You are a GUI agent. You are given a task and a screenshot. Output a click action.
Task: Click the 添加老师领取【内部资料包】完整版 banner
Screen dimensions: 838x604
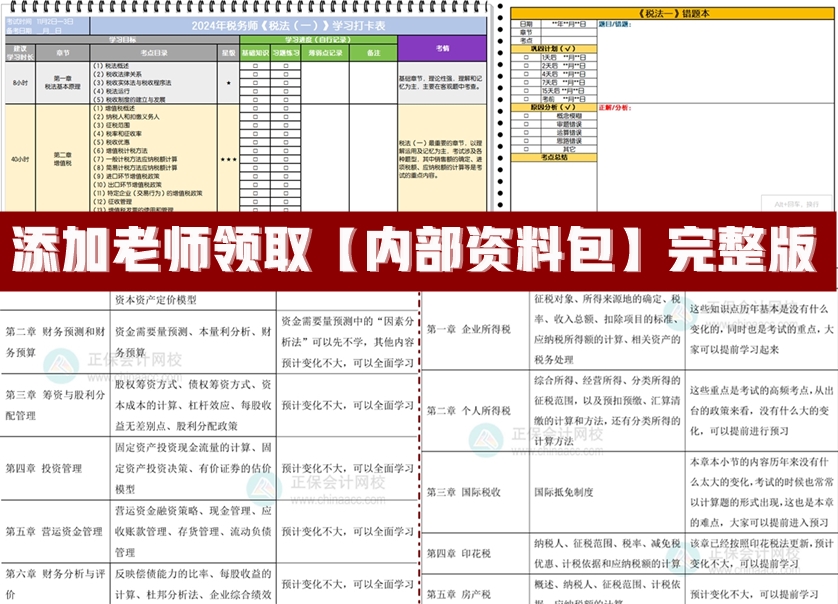point(418,251)
